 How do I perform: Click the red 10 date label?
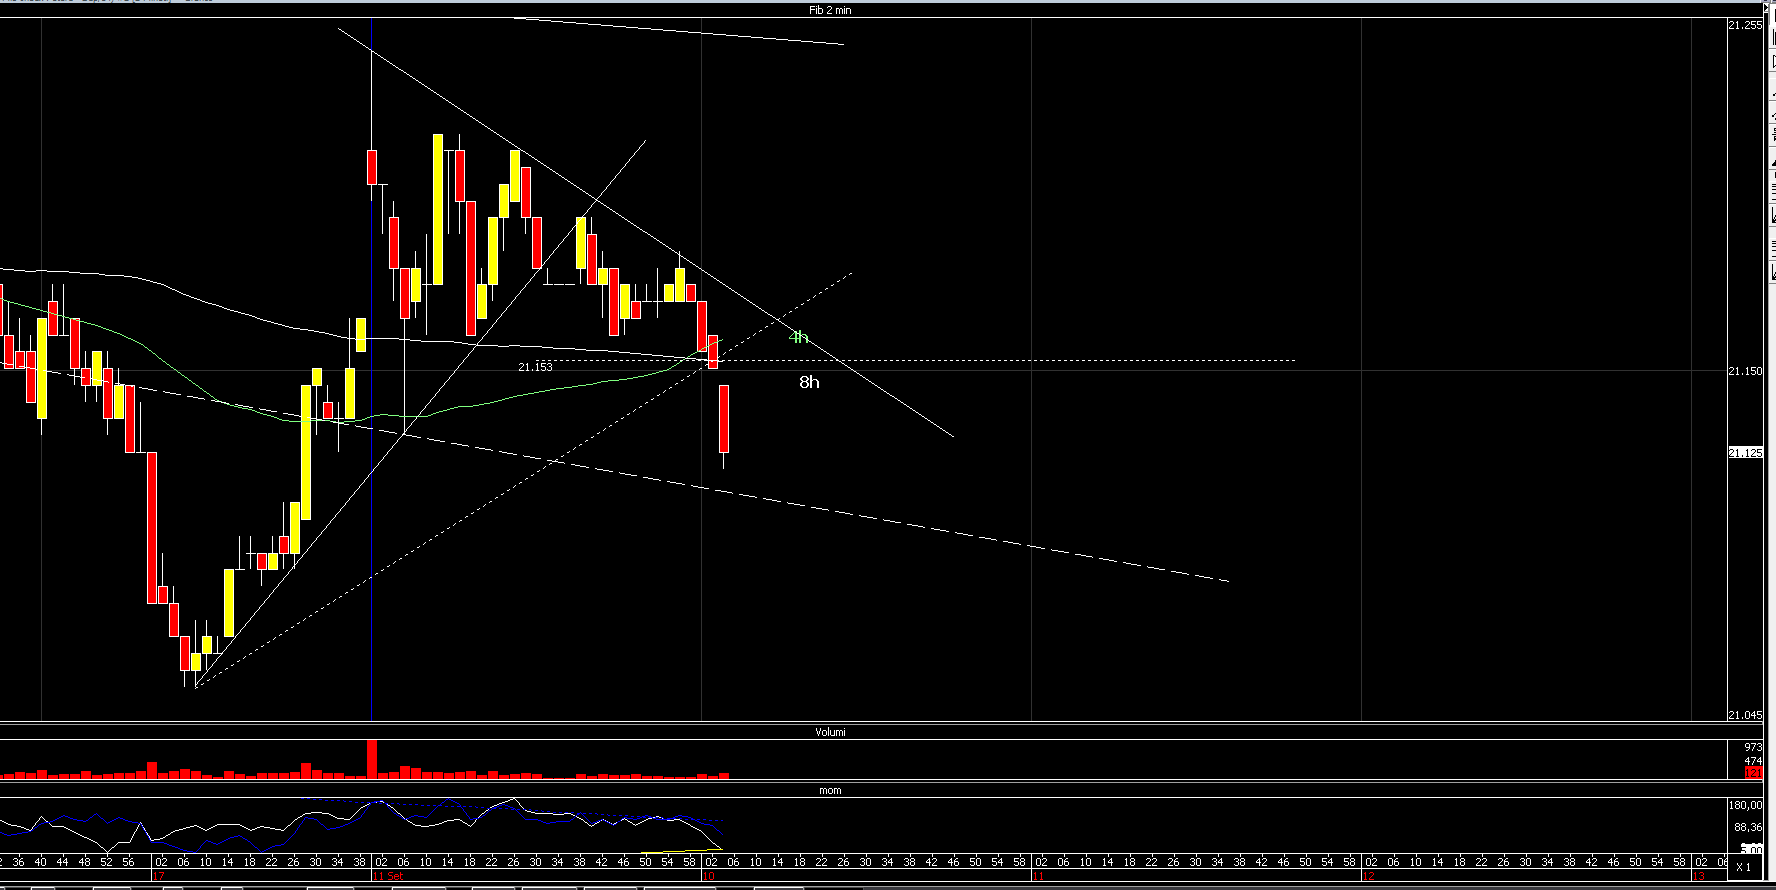[x=708, y=876]
